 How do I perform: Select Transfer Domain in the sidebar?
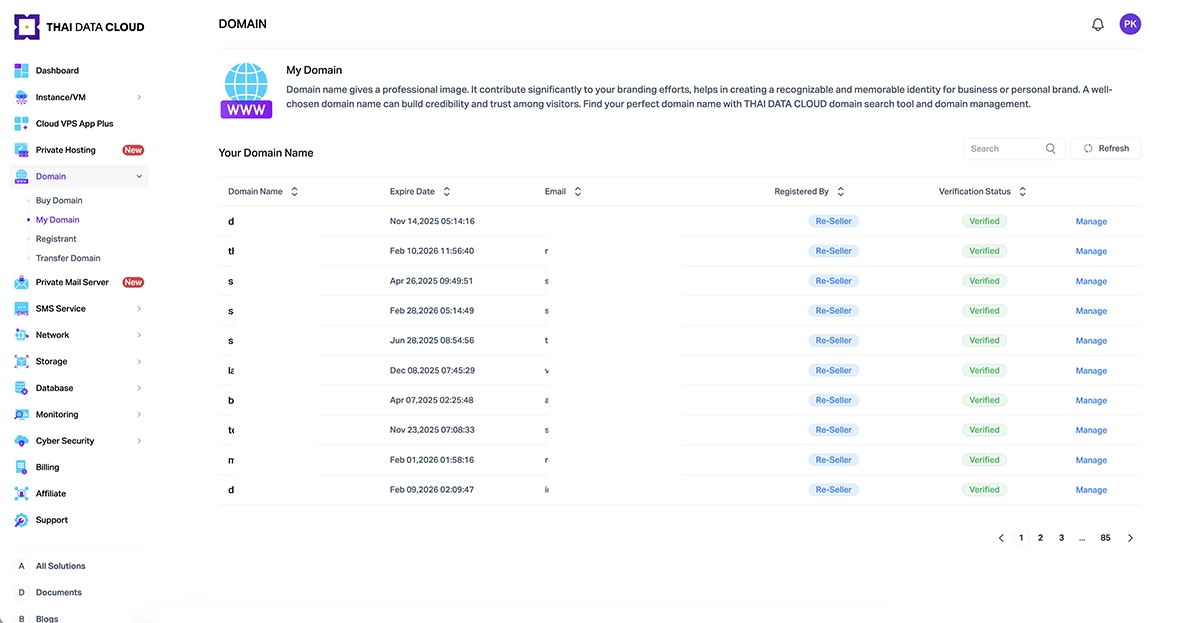(x=68, y=258)
